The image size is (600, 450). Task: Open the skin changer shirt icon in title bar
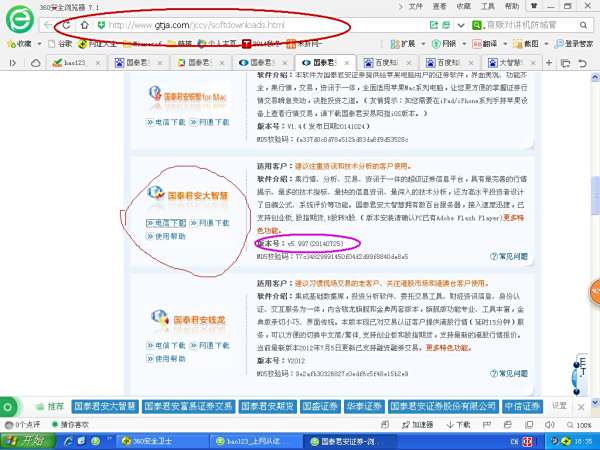click(x=534, y=6)
